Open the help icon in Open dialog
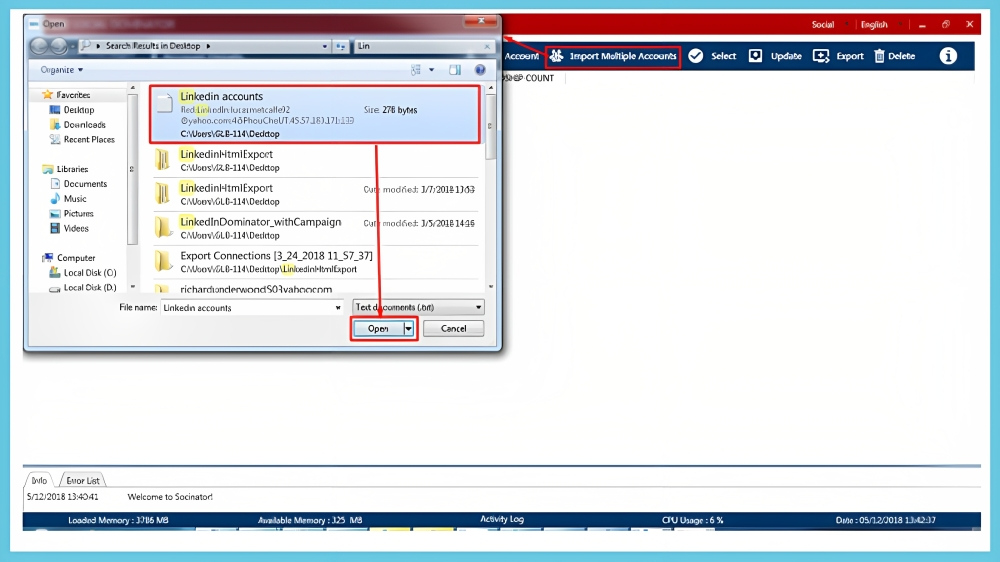 [480, 70]
